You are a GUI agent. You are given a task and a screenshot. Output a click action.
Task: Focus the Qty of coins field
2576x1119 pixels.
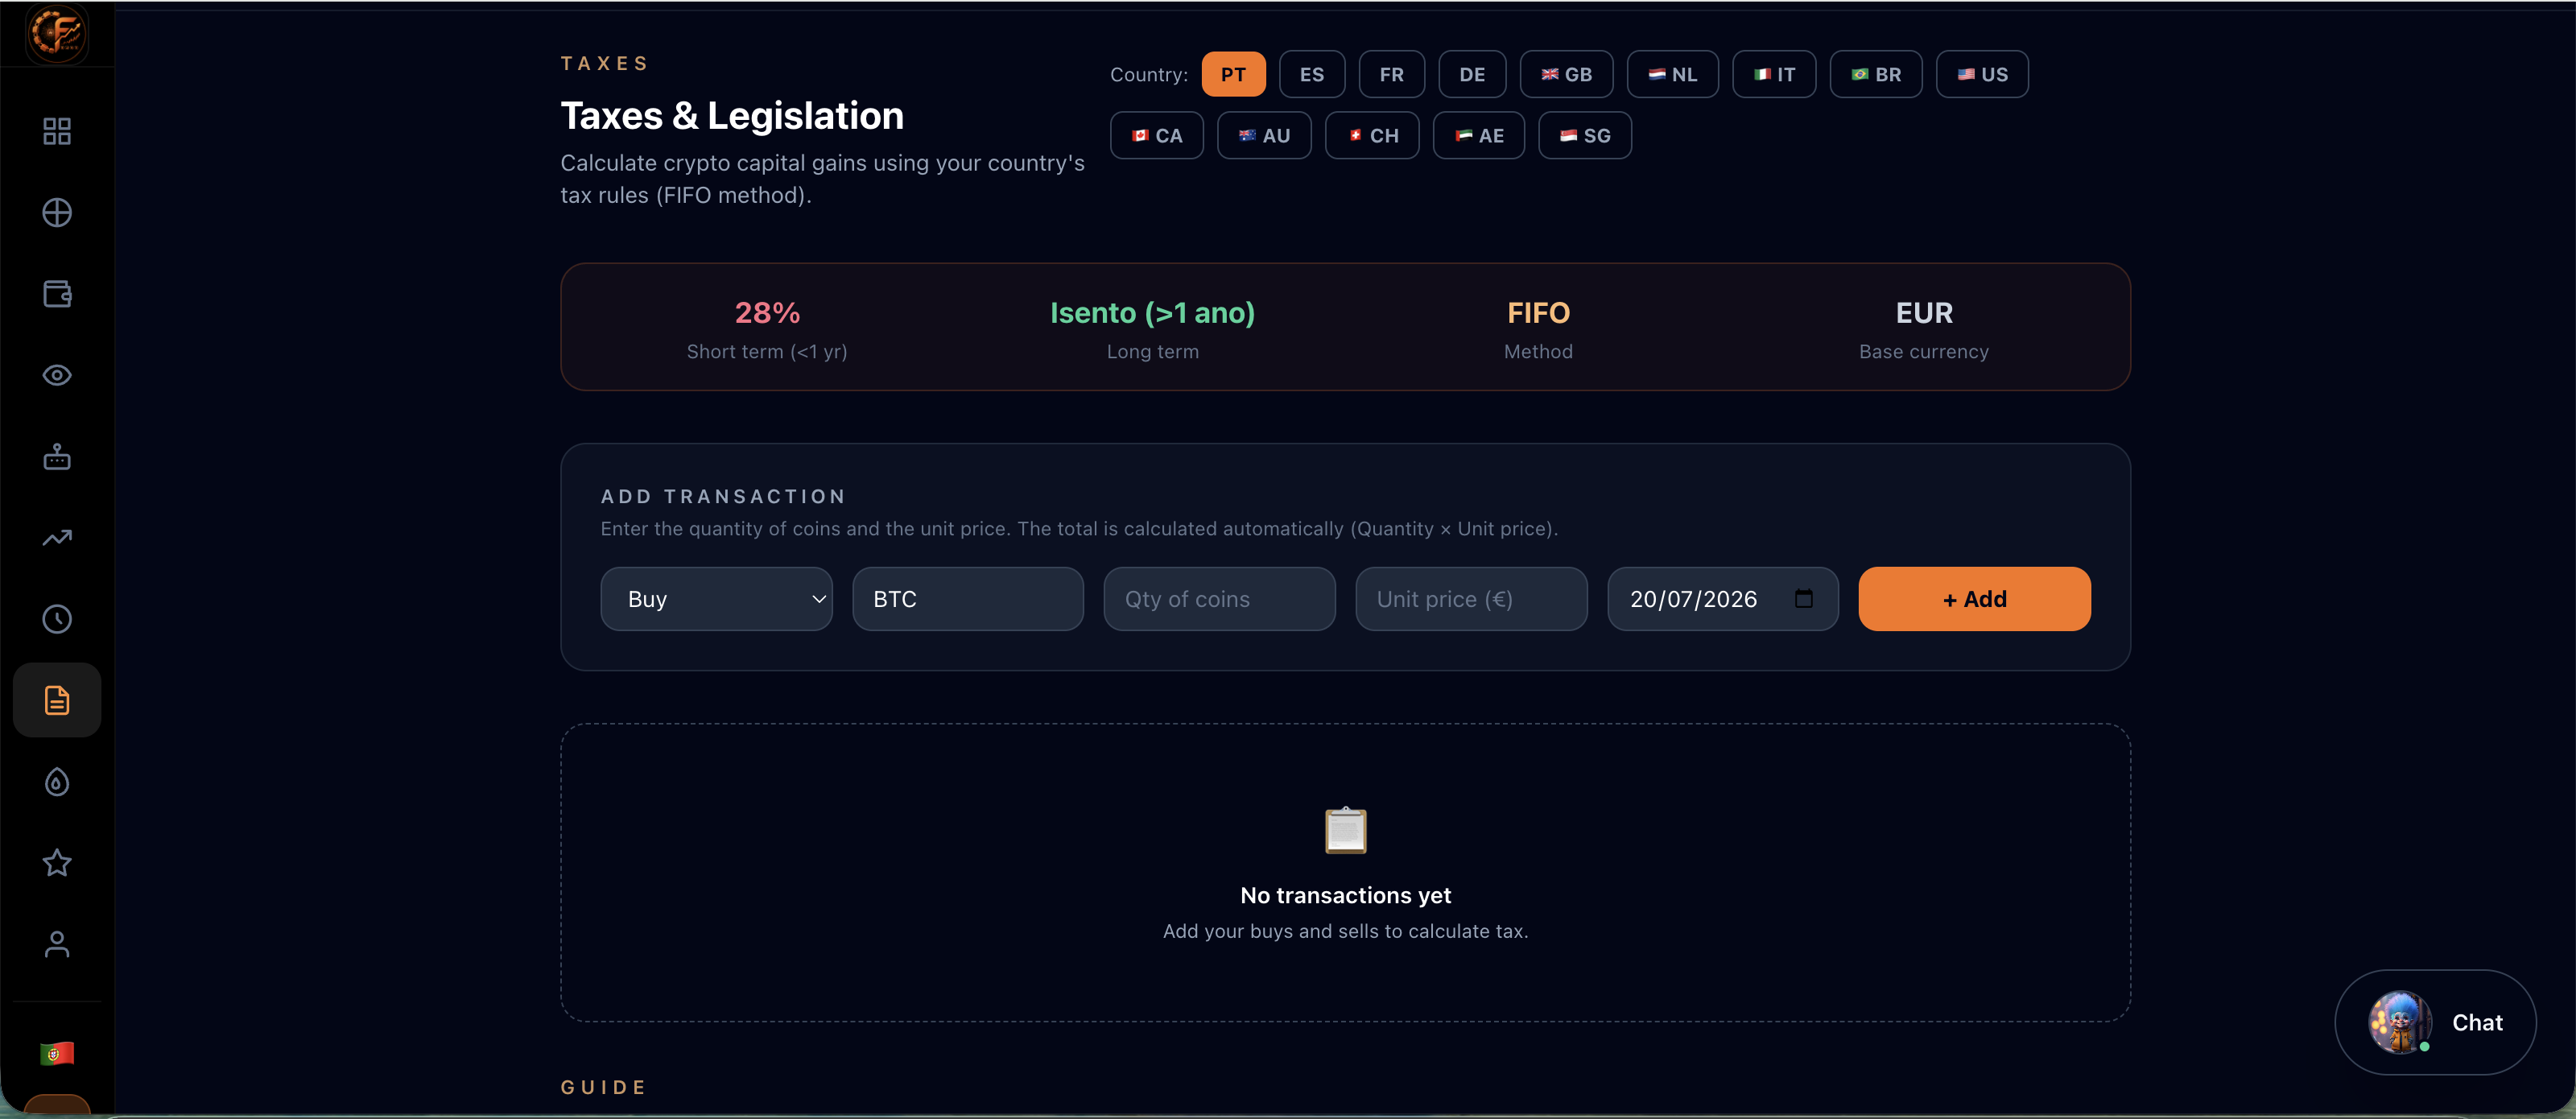tap(1219, 599)
